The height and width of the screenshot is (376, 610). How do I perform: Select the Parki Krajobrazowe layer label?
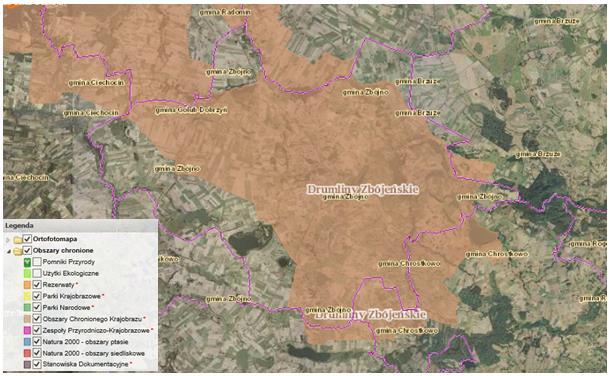coord(72,296)
